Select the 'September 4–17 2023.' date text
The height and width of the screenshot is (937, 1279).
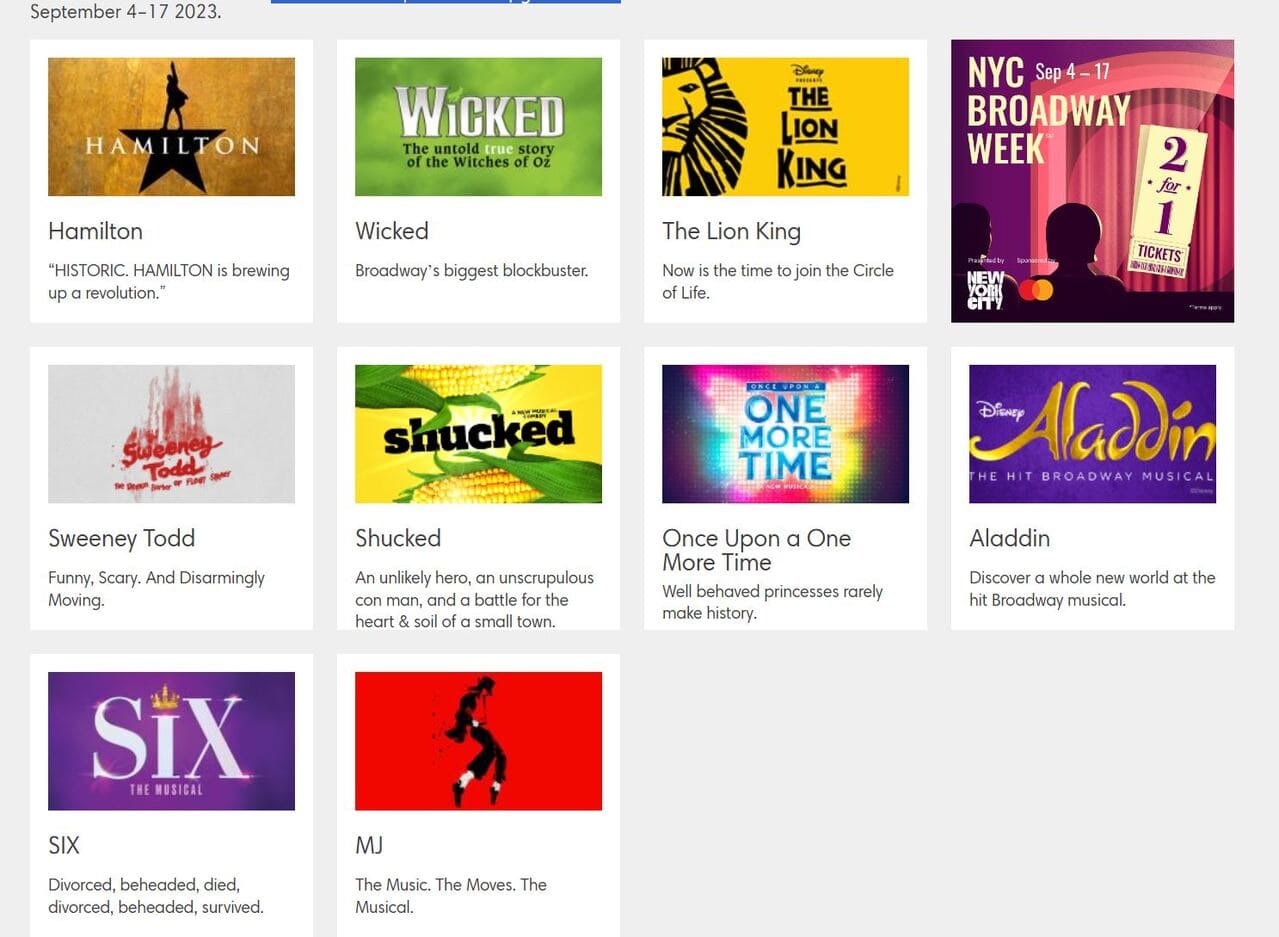(x=126, y=12)
